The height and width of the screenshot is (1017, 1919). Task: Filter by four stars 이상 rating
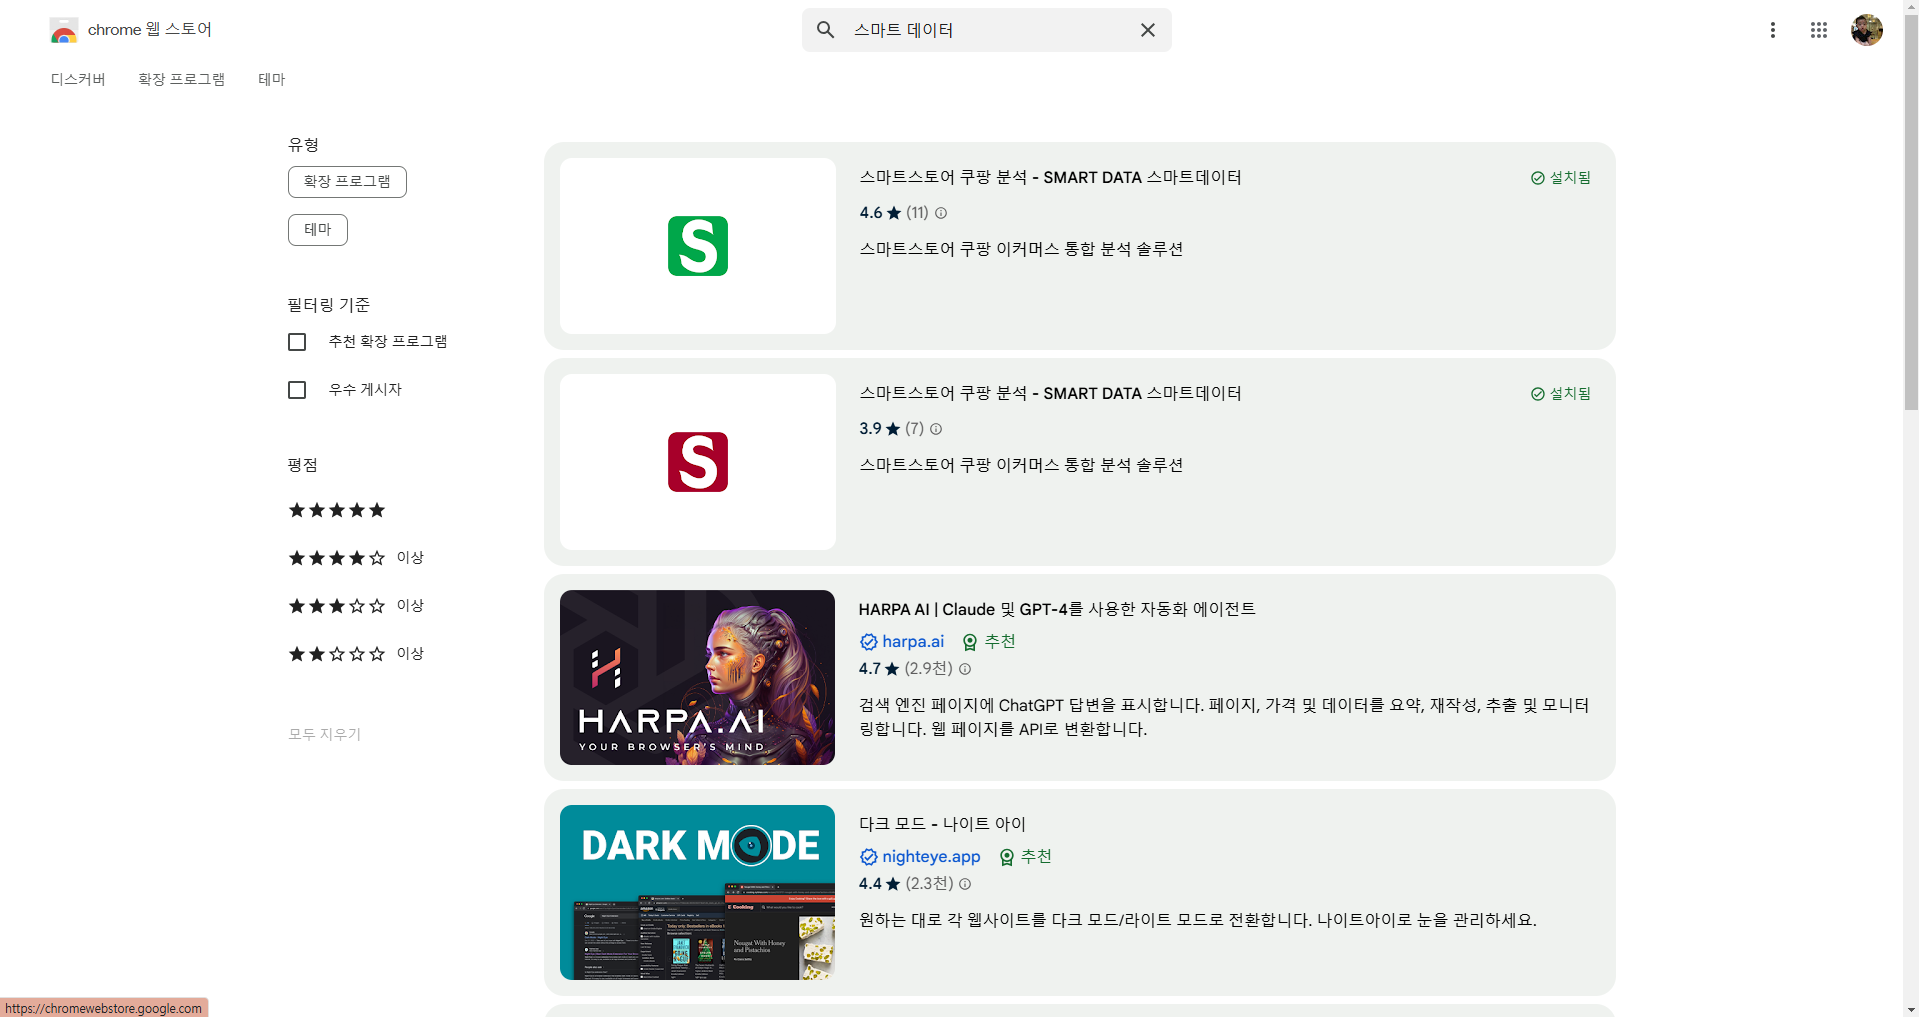coord(356,558)
